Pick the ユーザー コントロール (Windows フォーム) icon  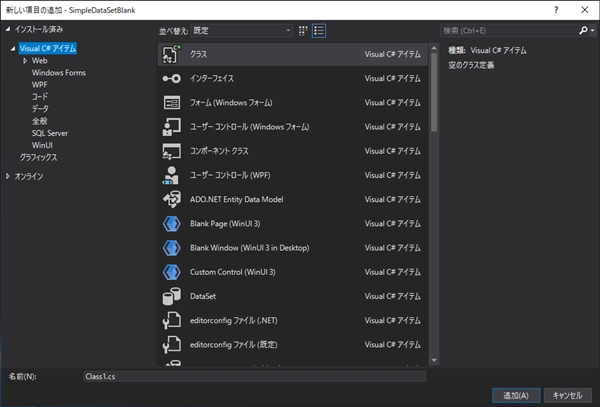click(x=171, y=127)
